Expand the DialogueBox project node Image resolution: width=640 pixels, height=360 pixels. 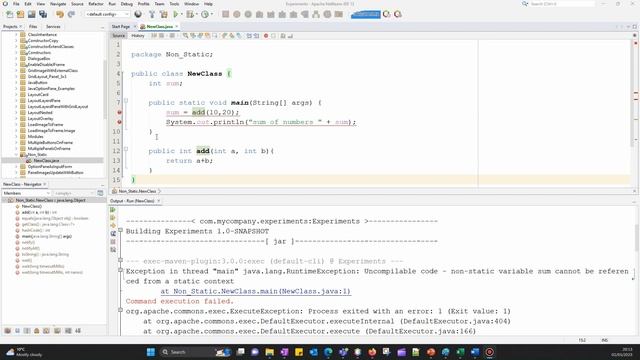pyautogui.click(x=16, y=58)
